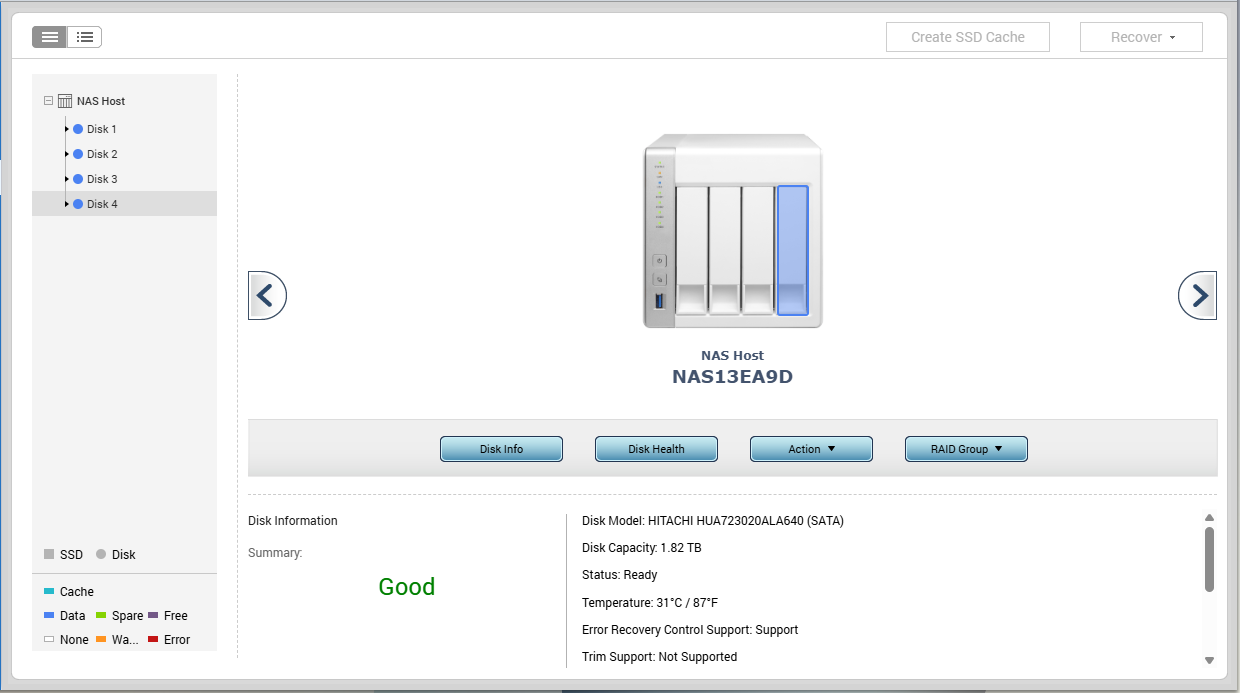
Task: Click the Disk Information heading
Action: click(293, 521)
